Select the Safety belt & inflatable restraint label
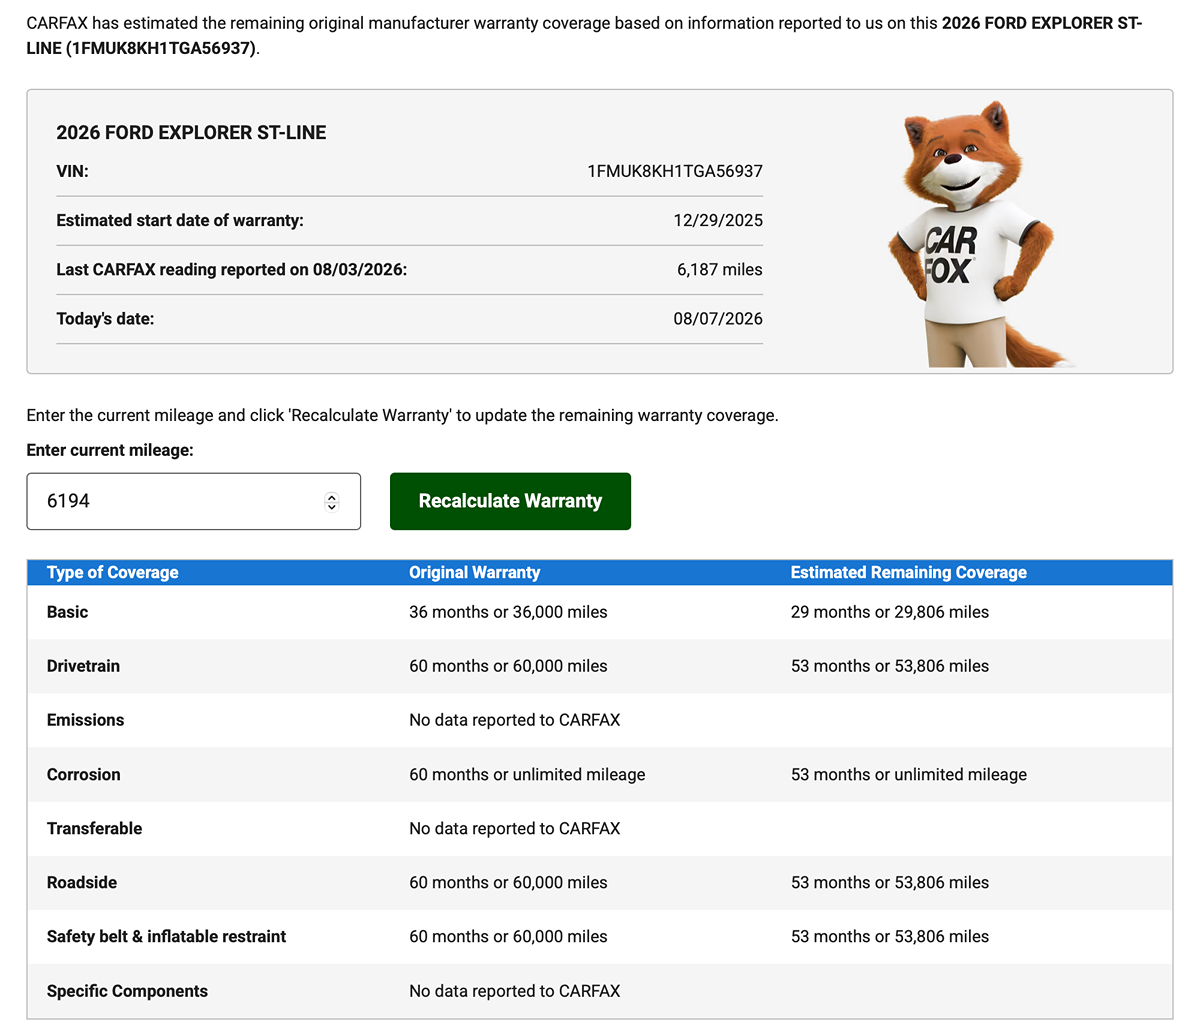 coord(167,936)
